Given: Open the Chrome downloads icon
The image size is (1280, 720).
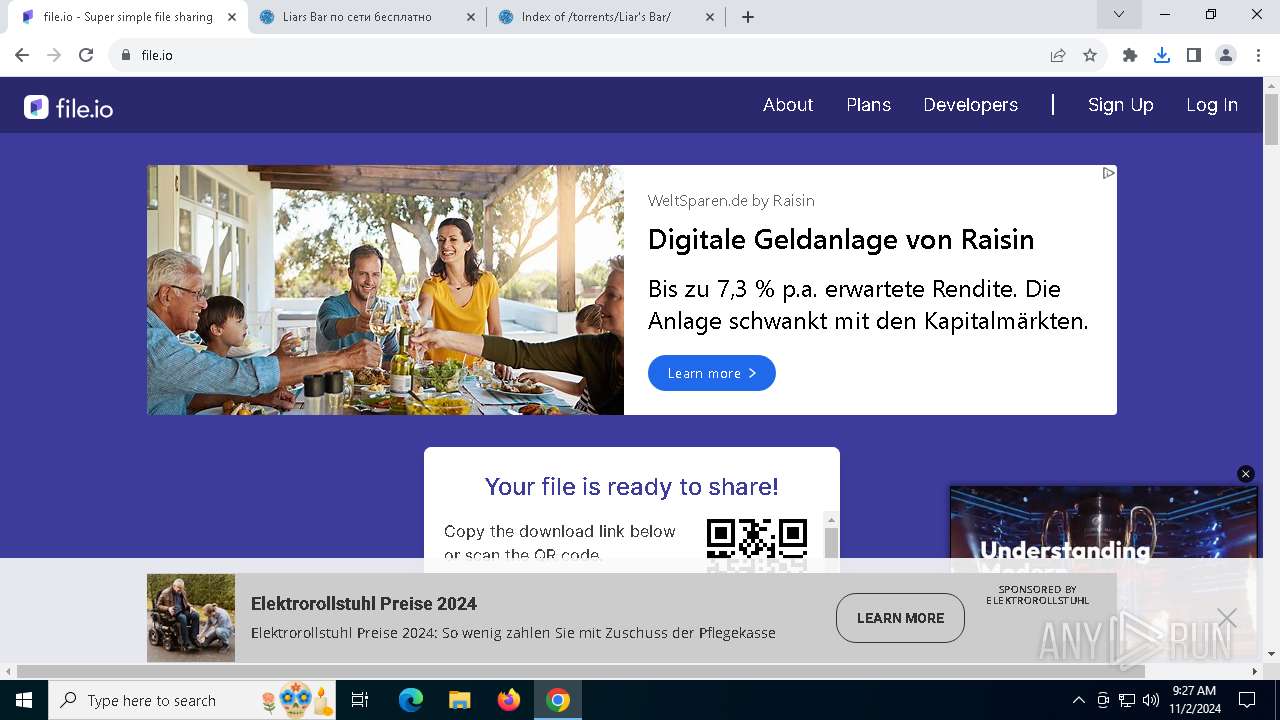Looking at the screenshot, I should 1162,55.
